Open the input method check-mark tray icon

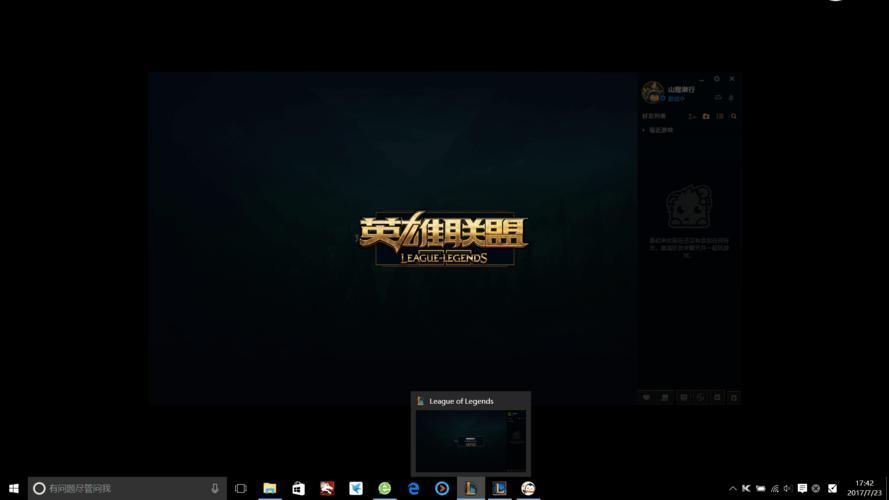(832, 488)
